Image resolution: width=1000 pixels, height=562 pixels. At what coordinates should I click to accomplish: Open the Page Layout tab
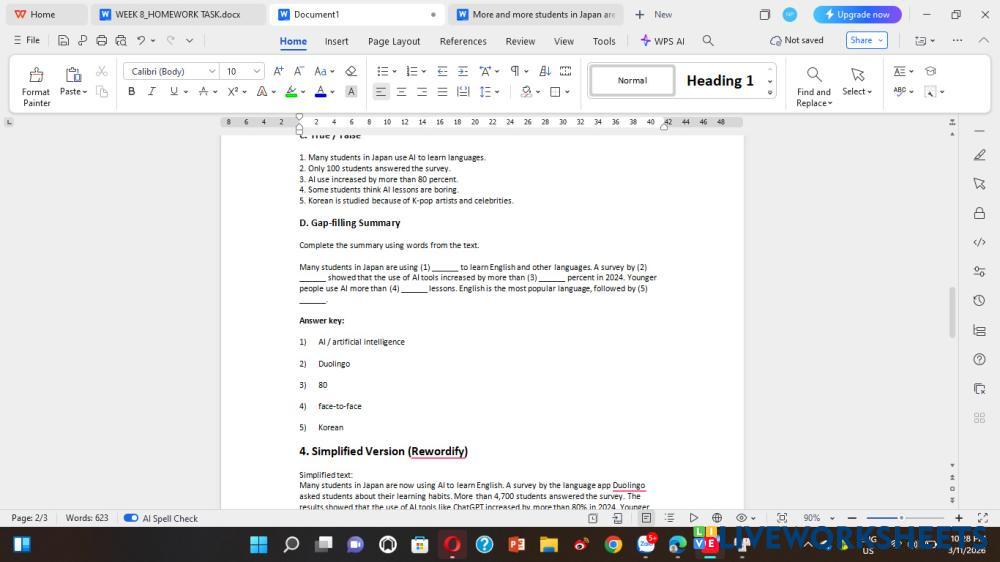pyautogui.click(x=394, y=41)
